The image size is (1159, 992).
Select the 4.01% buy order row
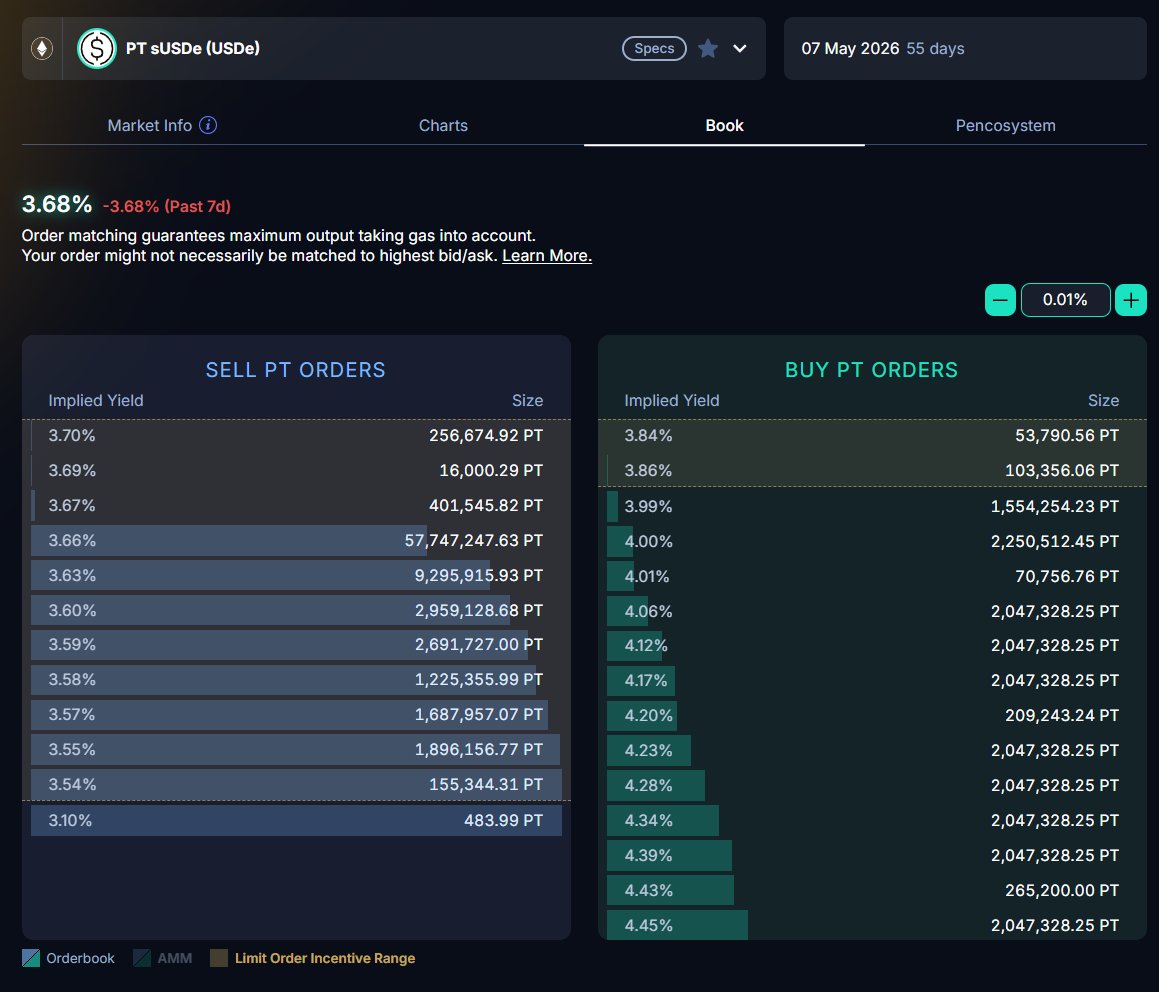point(872,576)
